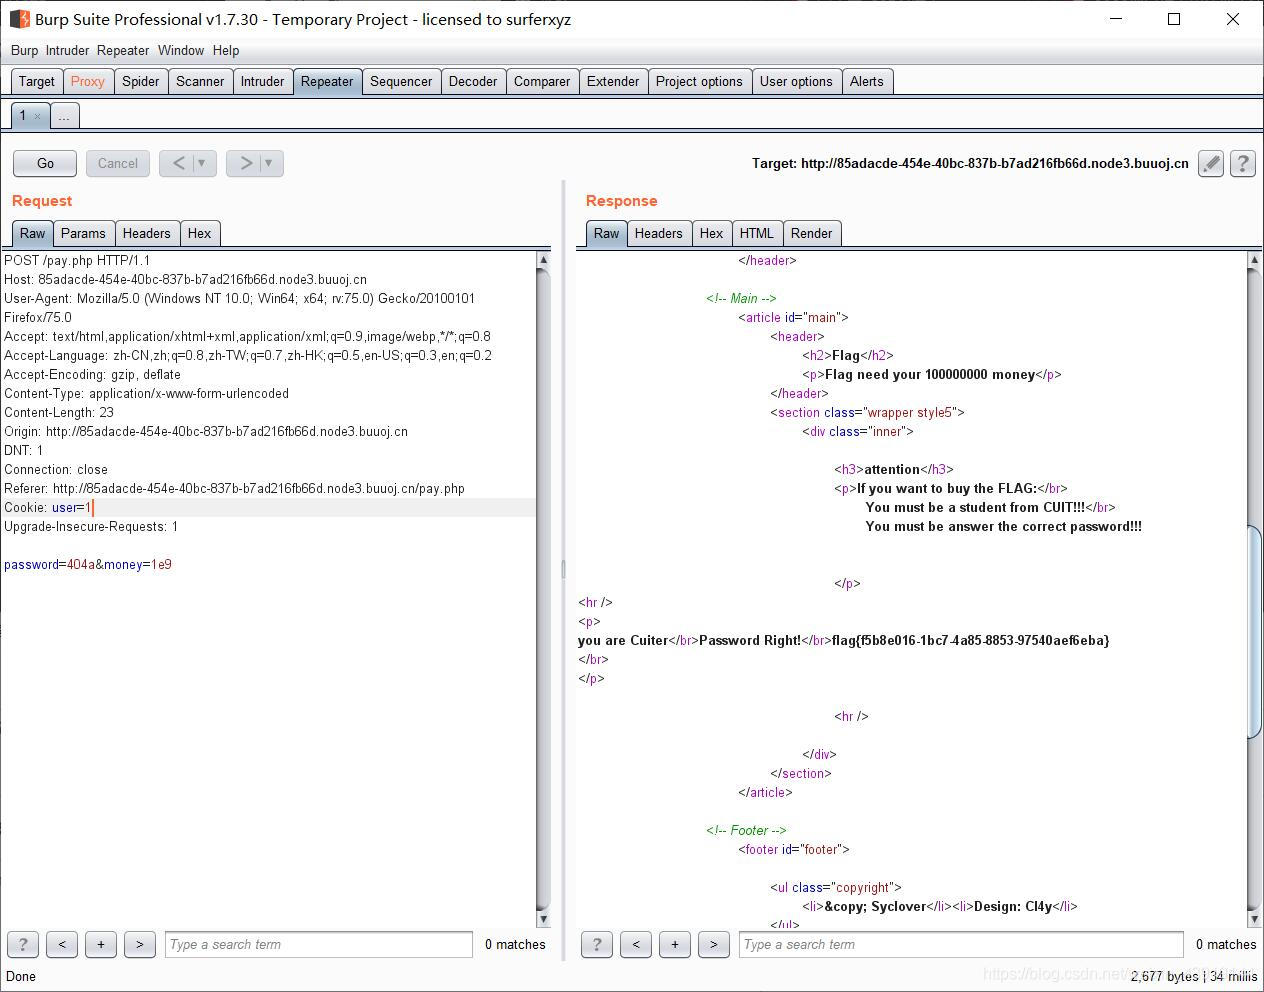This screenshot has width=1264, height=992.
Task: Open the User options tab
Action: pyautogui.click(x=796, y=82)
